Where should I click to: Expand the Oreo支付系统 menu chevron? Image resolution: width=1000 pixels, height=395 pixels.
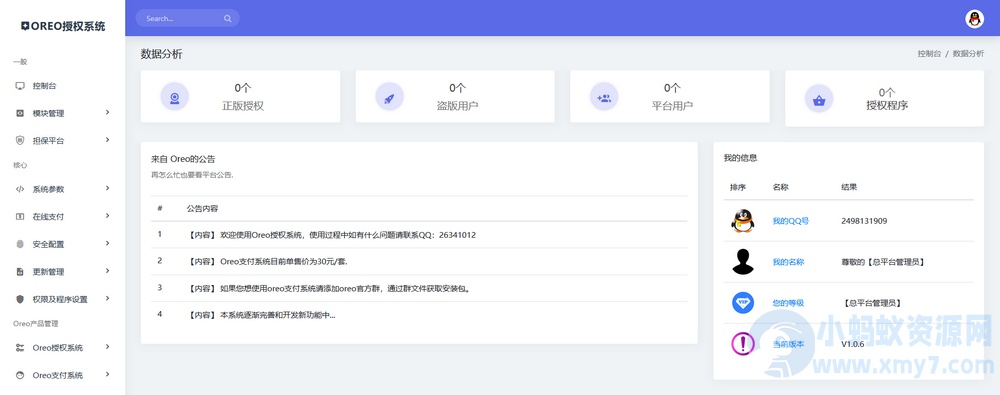(107, 375)
